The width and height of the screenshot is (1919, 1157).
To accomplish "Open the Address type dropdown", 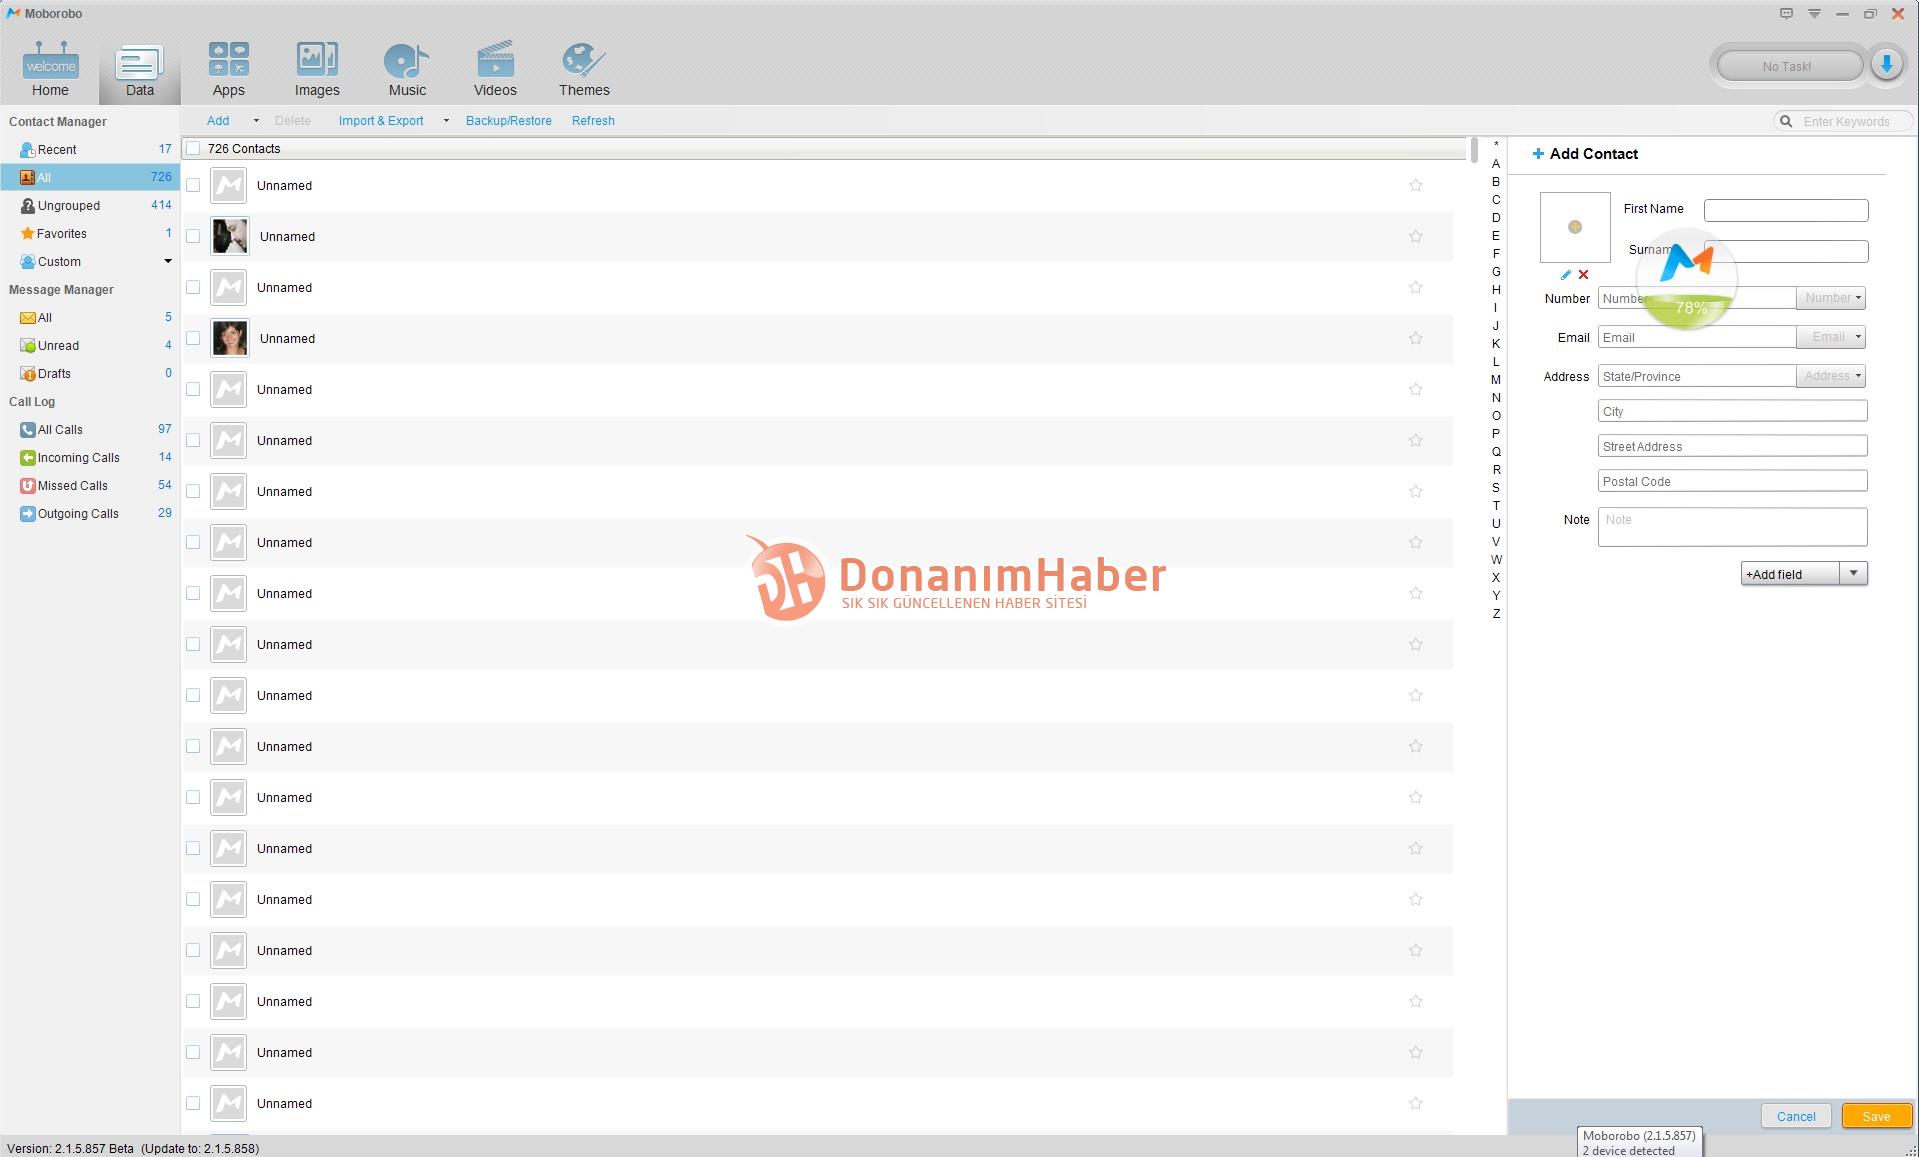I will [x=1831, y=376].
